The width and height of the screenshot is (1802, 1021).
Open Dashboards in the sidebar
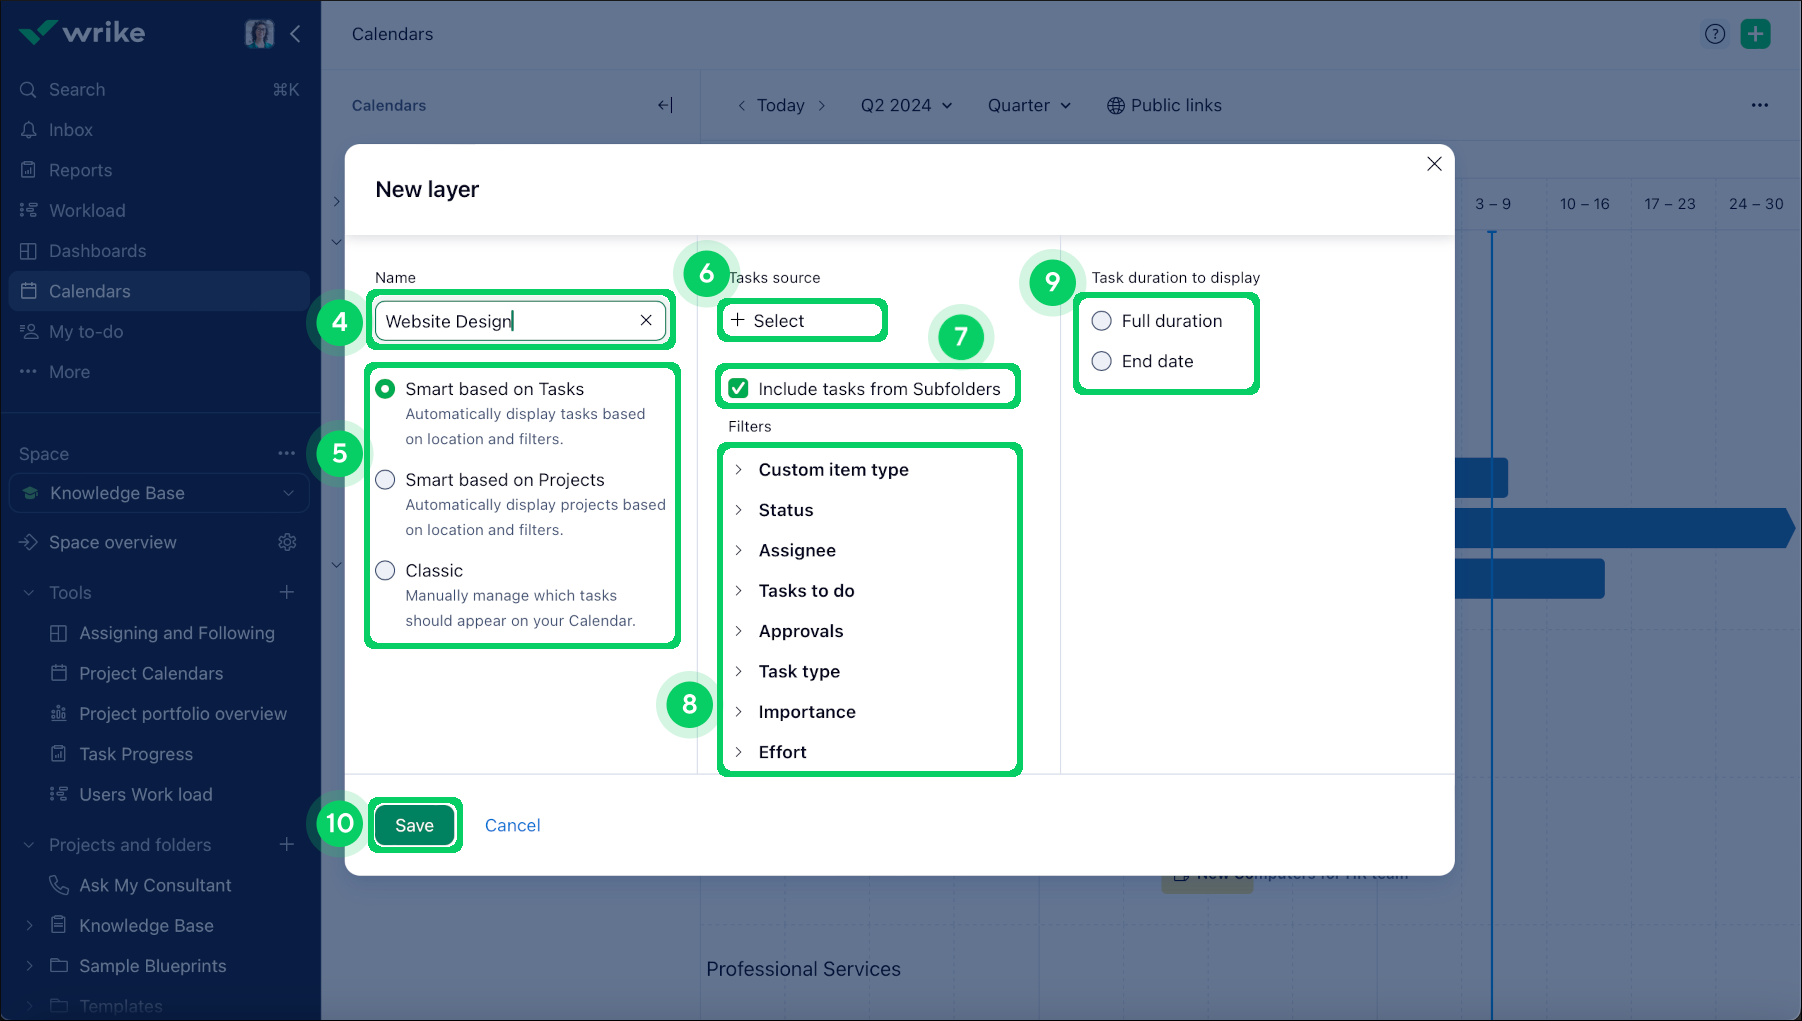coord(97,251)
